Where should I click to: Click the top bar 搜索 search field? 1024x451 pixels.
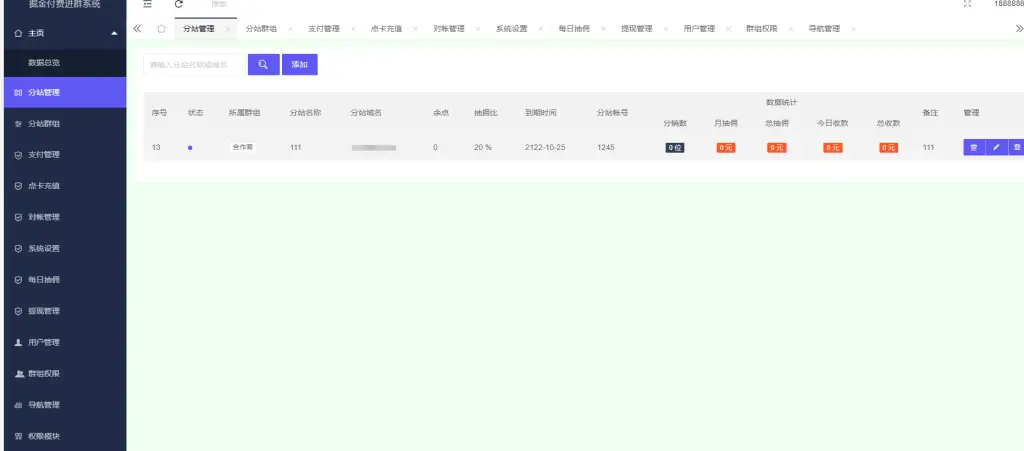tap(219, 4)
